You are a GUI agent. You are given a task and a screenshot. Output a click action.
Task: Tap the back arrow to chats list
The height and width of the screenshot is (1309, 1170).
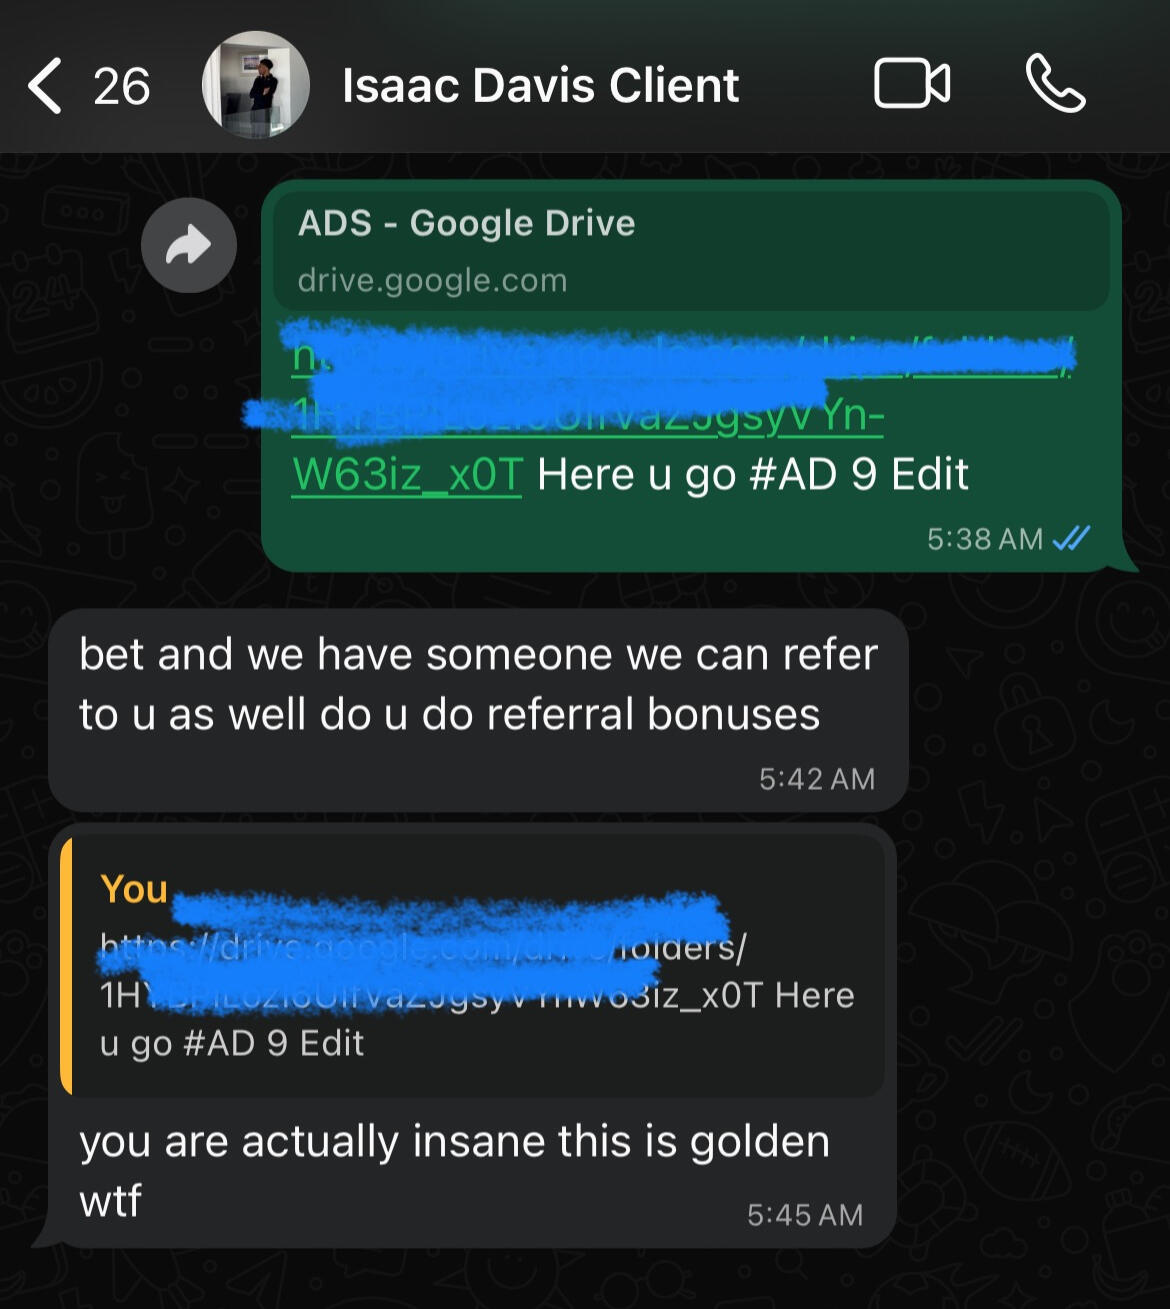(45, 86)
